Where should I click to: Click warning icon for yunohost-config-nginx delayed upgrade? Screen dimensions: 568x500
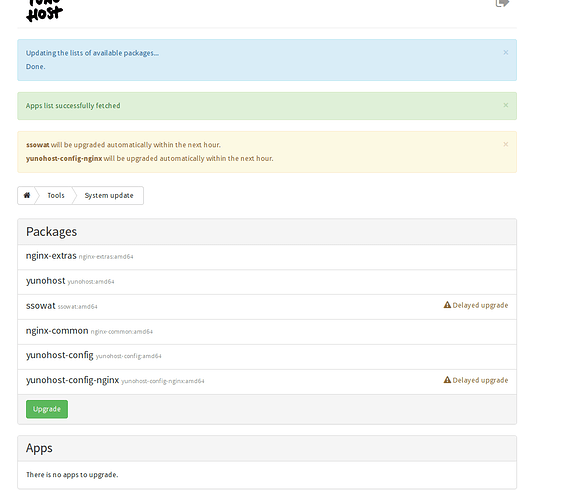tap(447, 380)
